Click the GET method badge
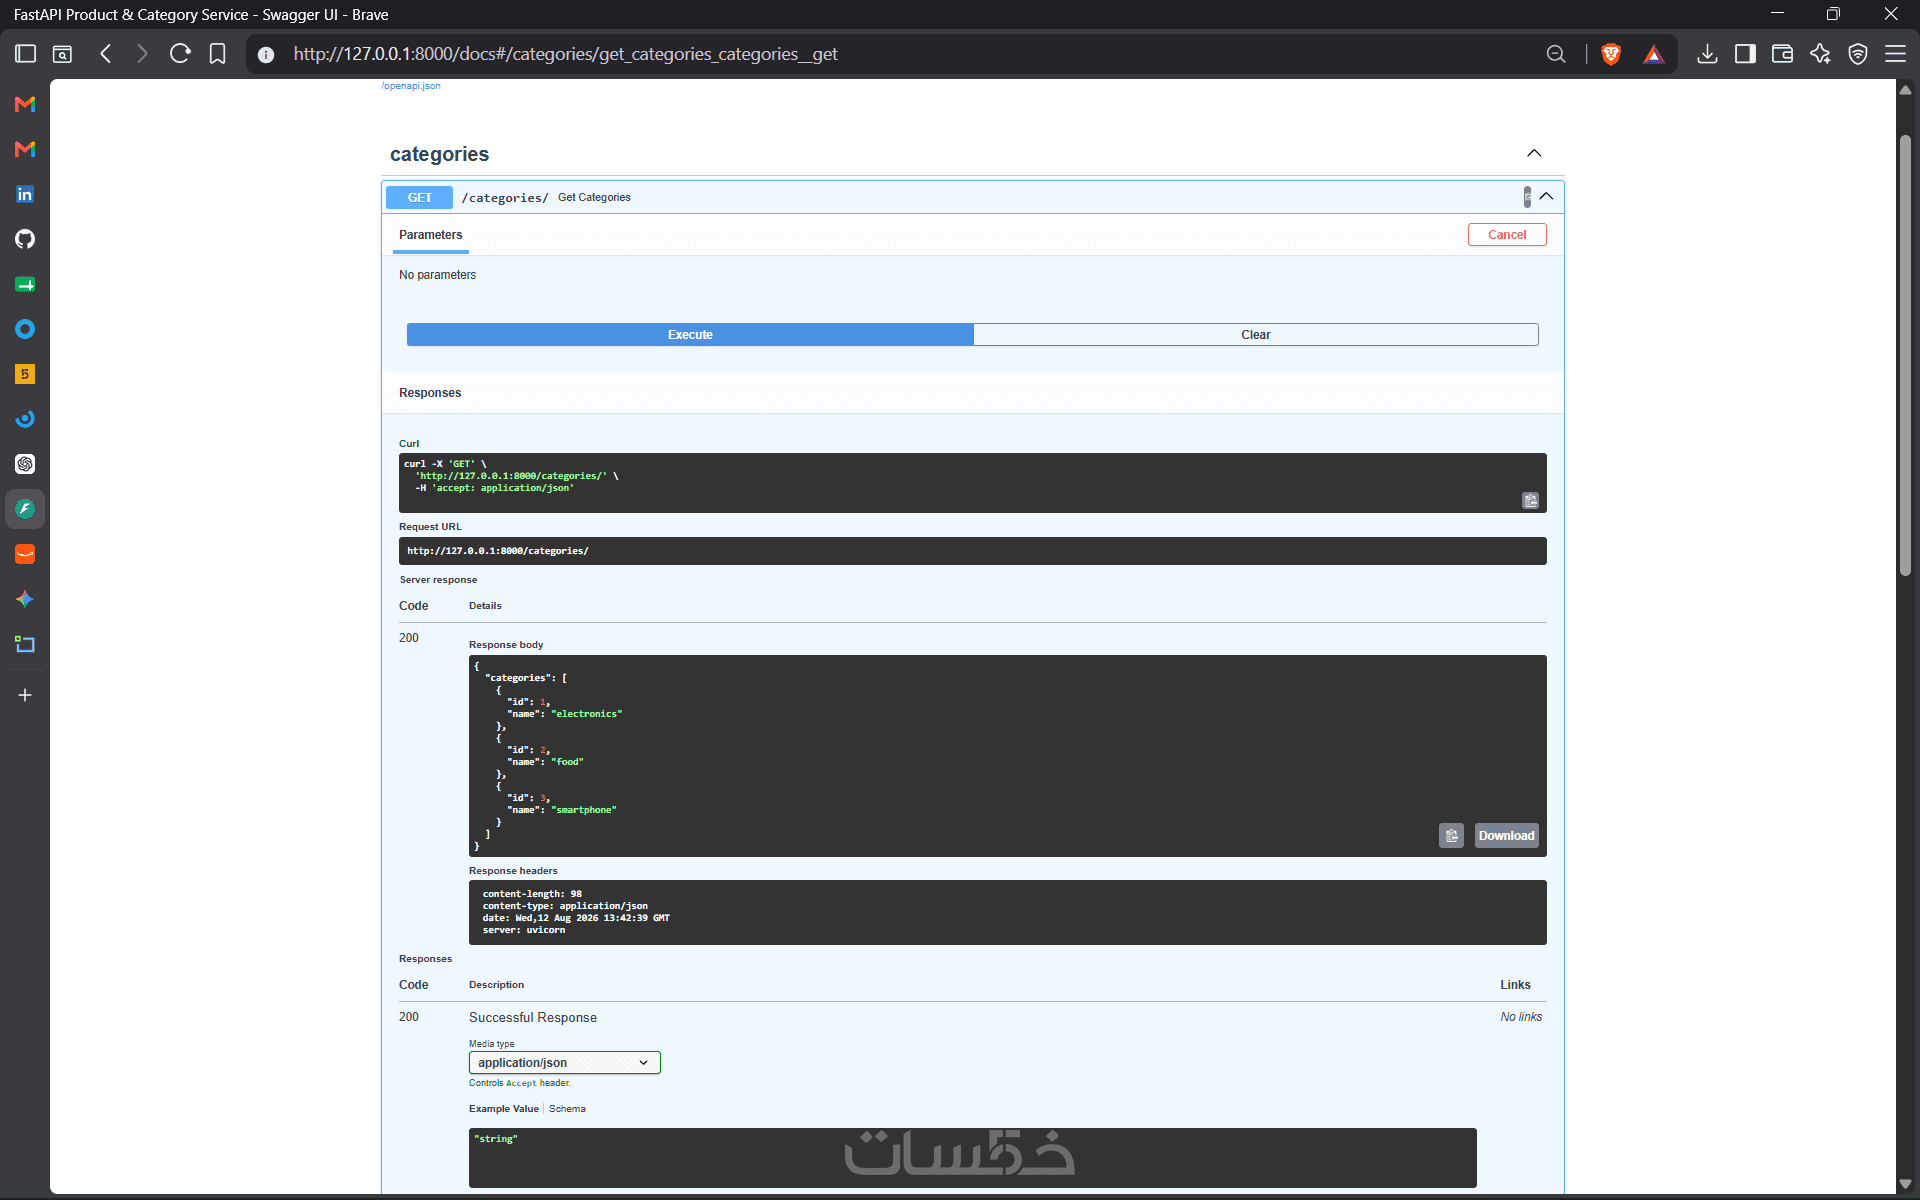 pyautogui.click(x=419, y=198)
